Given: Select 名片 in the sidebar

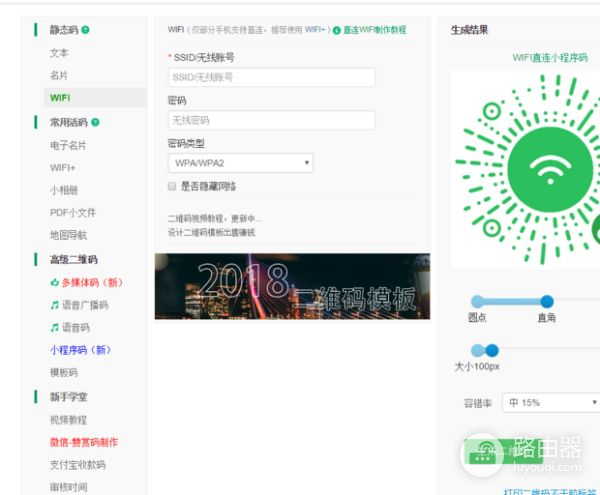Looking at the screenshot, I should 59,75.
